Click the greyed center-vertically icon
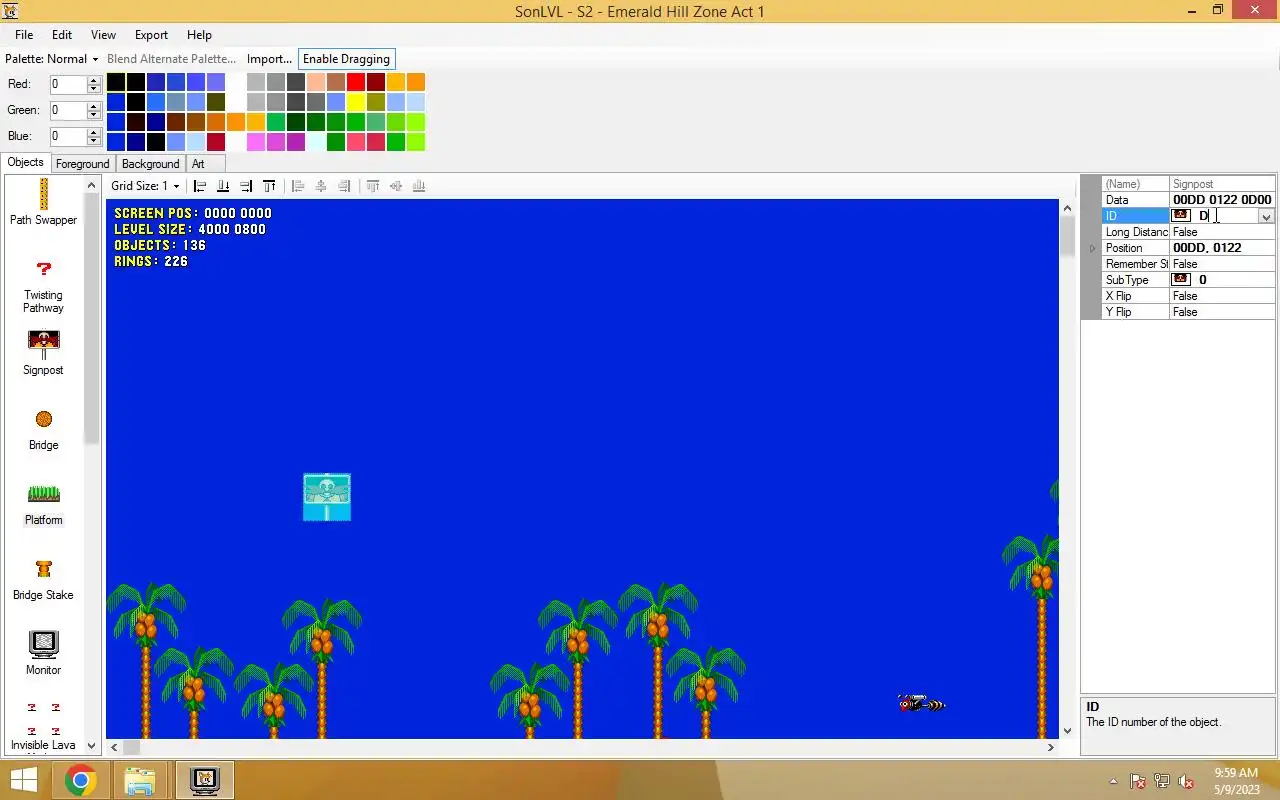Screen dimensions: 1280x800 coord(396,186)
